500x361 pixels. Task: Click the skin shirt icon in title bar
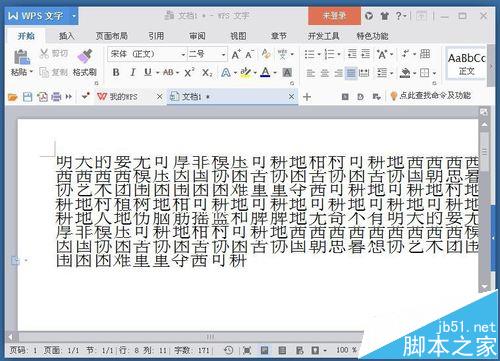(385, 16)
